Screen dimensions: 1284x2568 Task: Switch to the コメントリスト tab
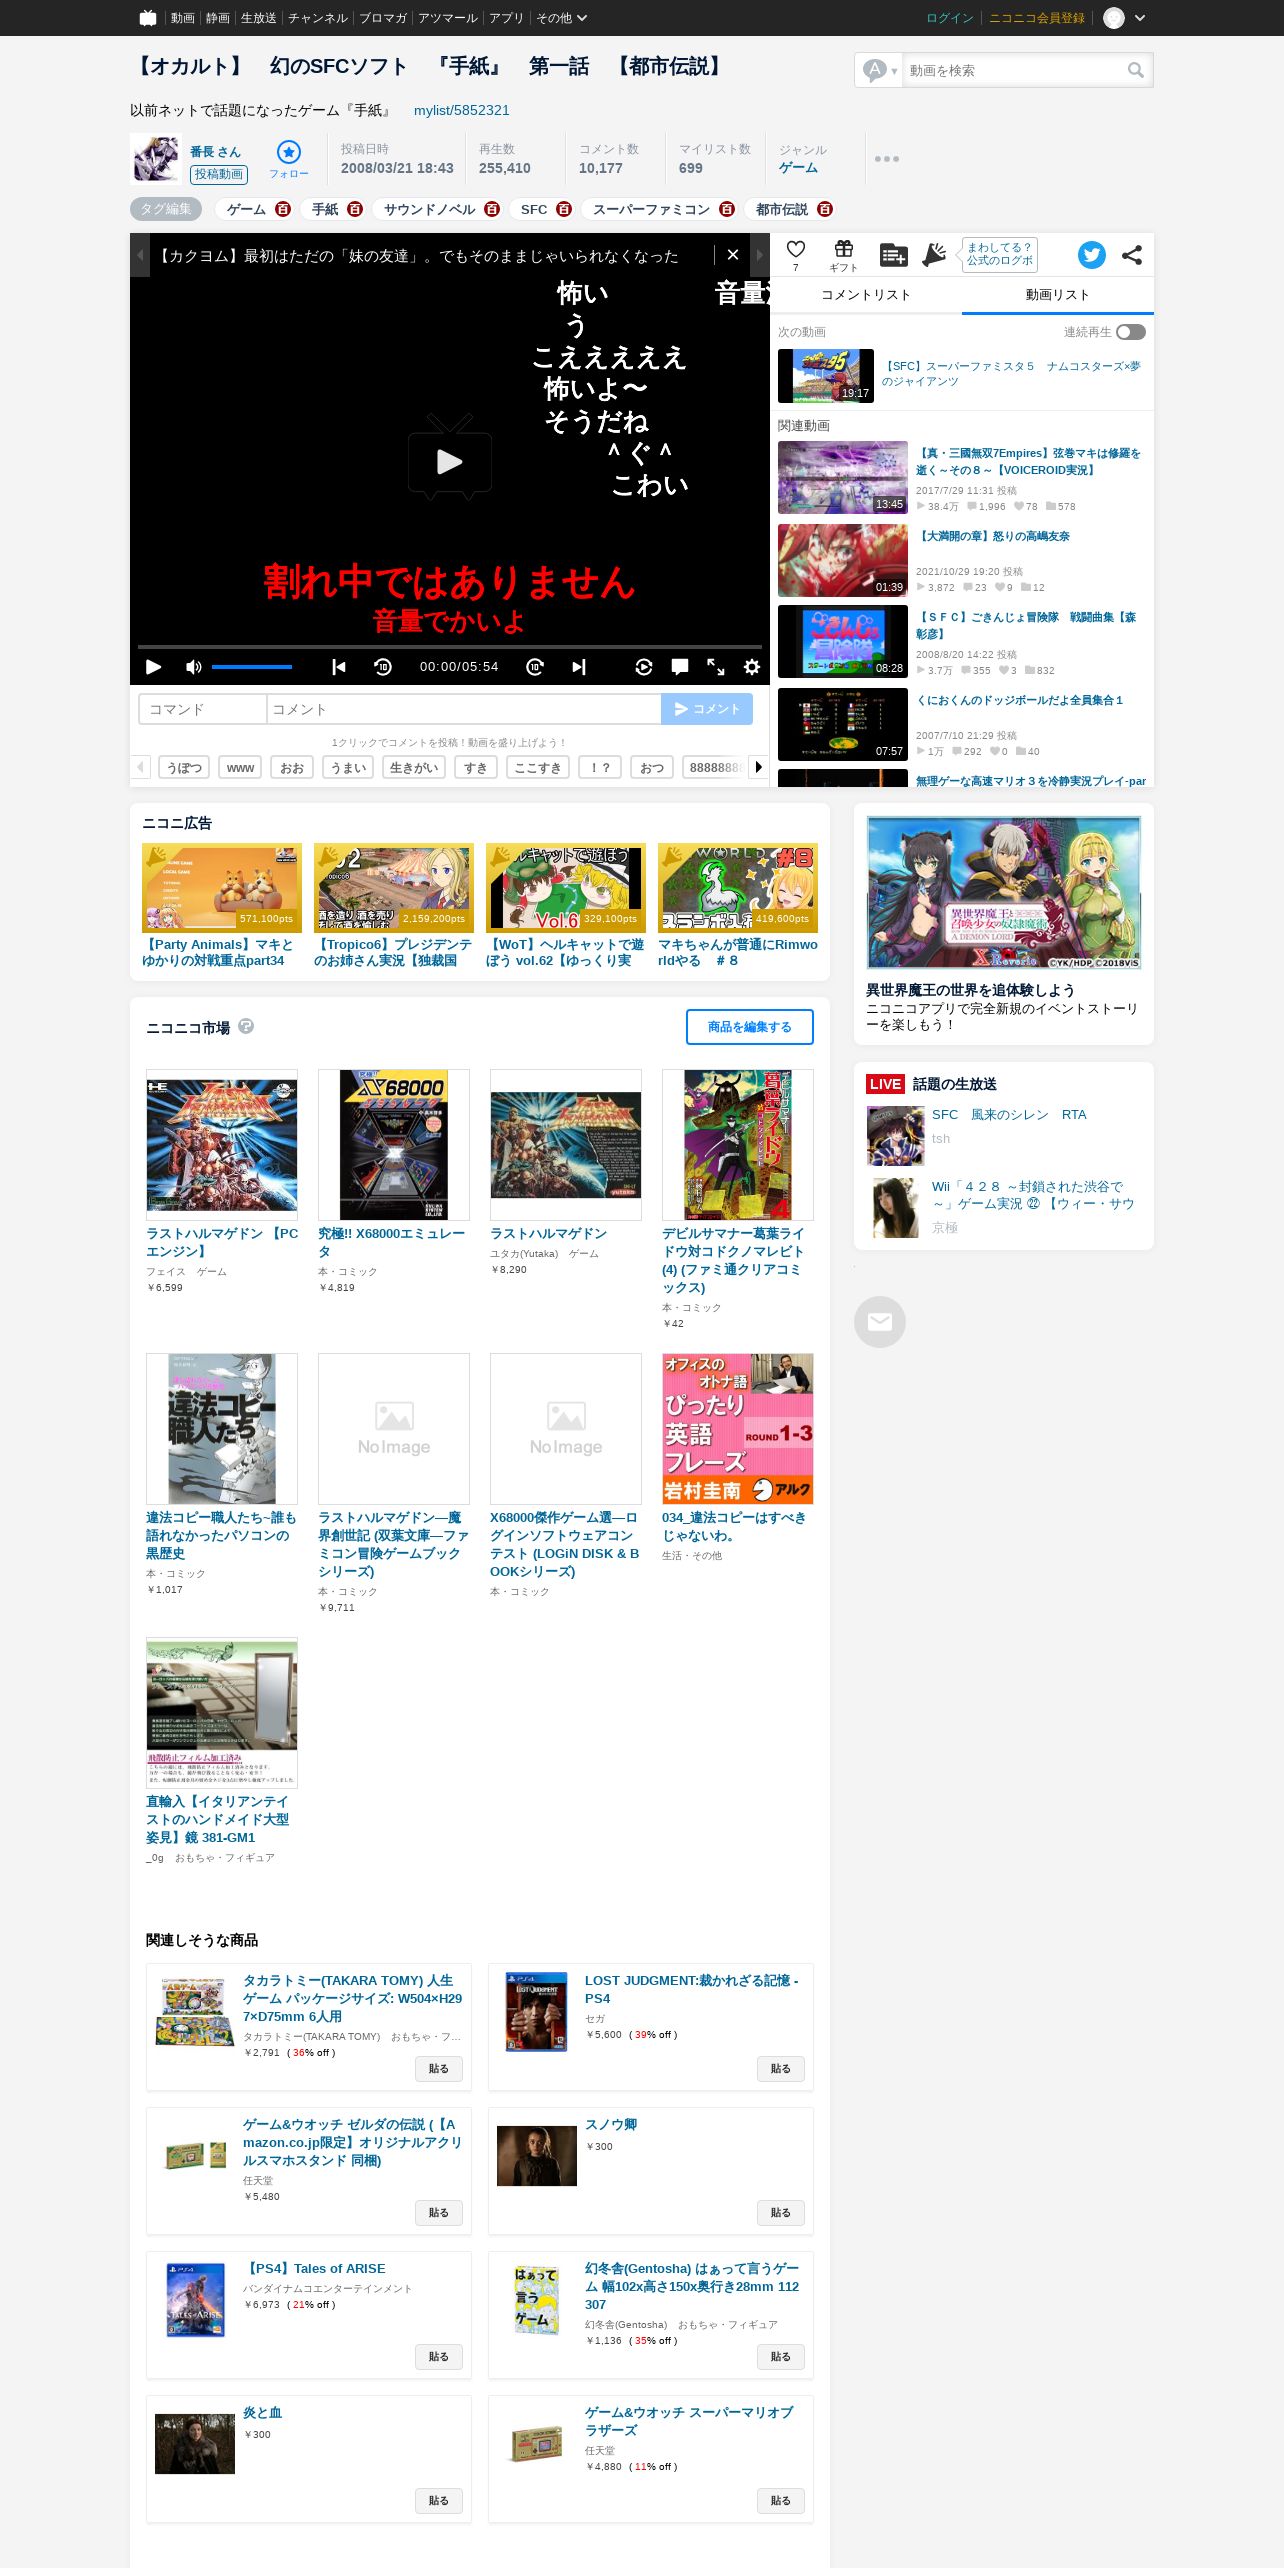[866, 295]
